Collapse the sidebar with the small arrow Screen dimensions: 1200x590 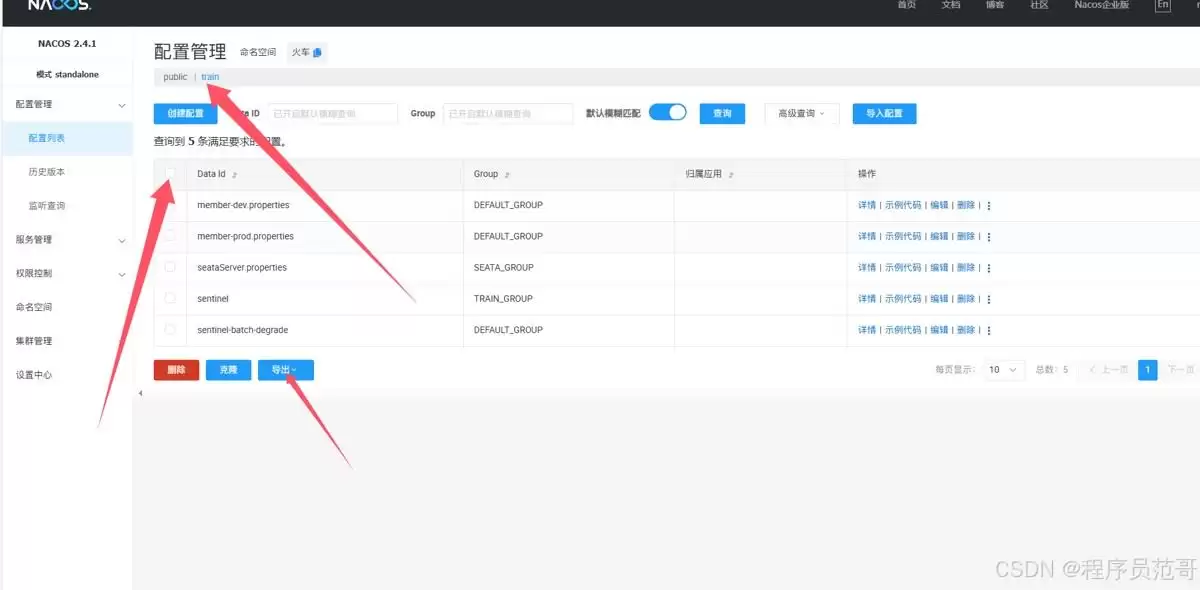point(140,393)
